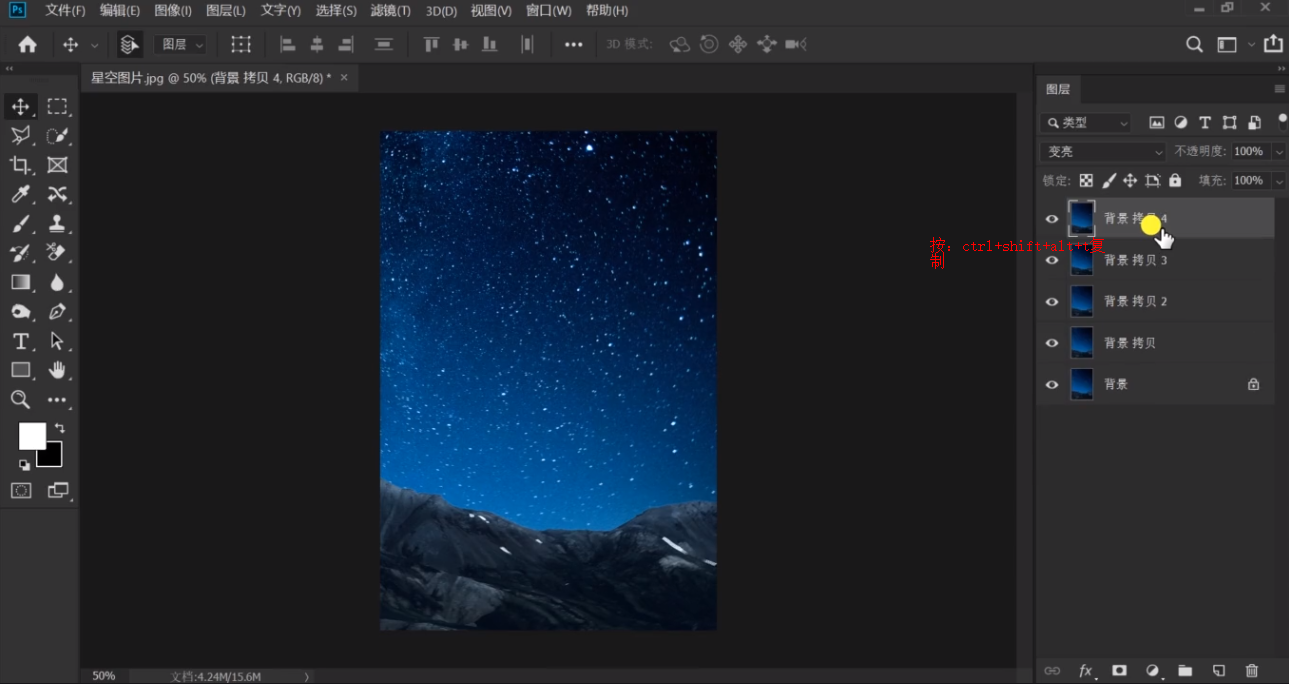Toggle lock all padlock icon
This screenshot has height=684, width=1289.
coord(1175,181)
